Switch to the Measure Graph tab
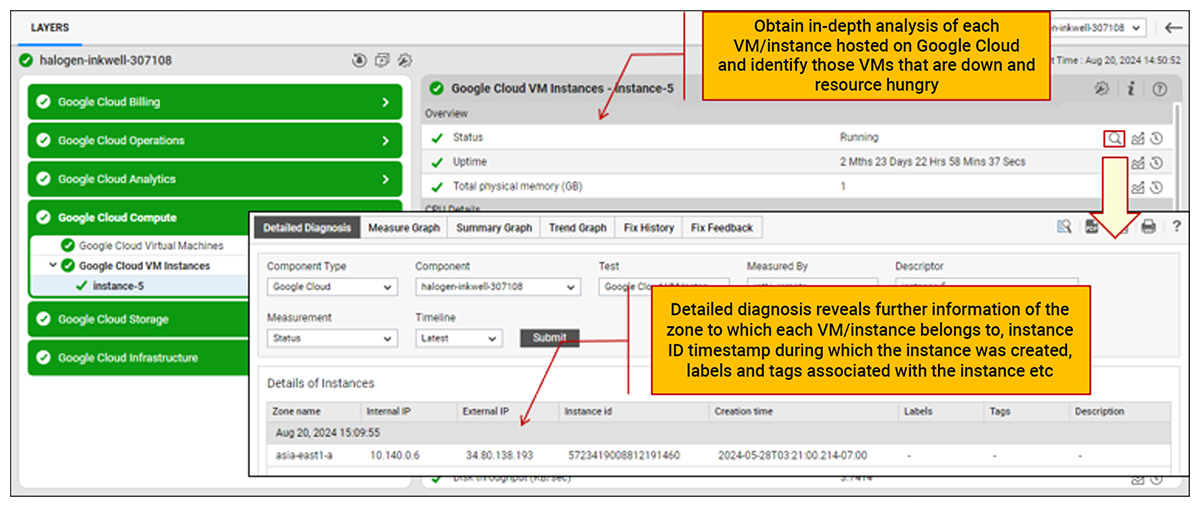Image resolution: width=1200 pixels, height=507 pixels. click(x=403, y=228)
